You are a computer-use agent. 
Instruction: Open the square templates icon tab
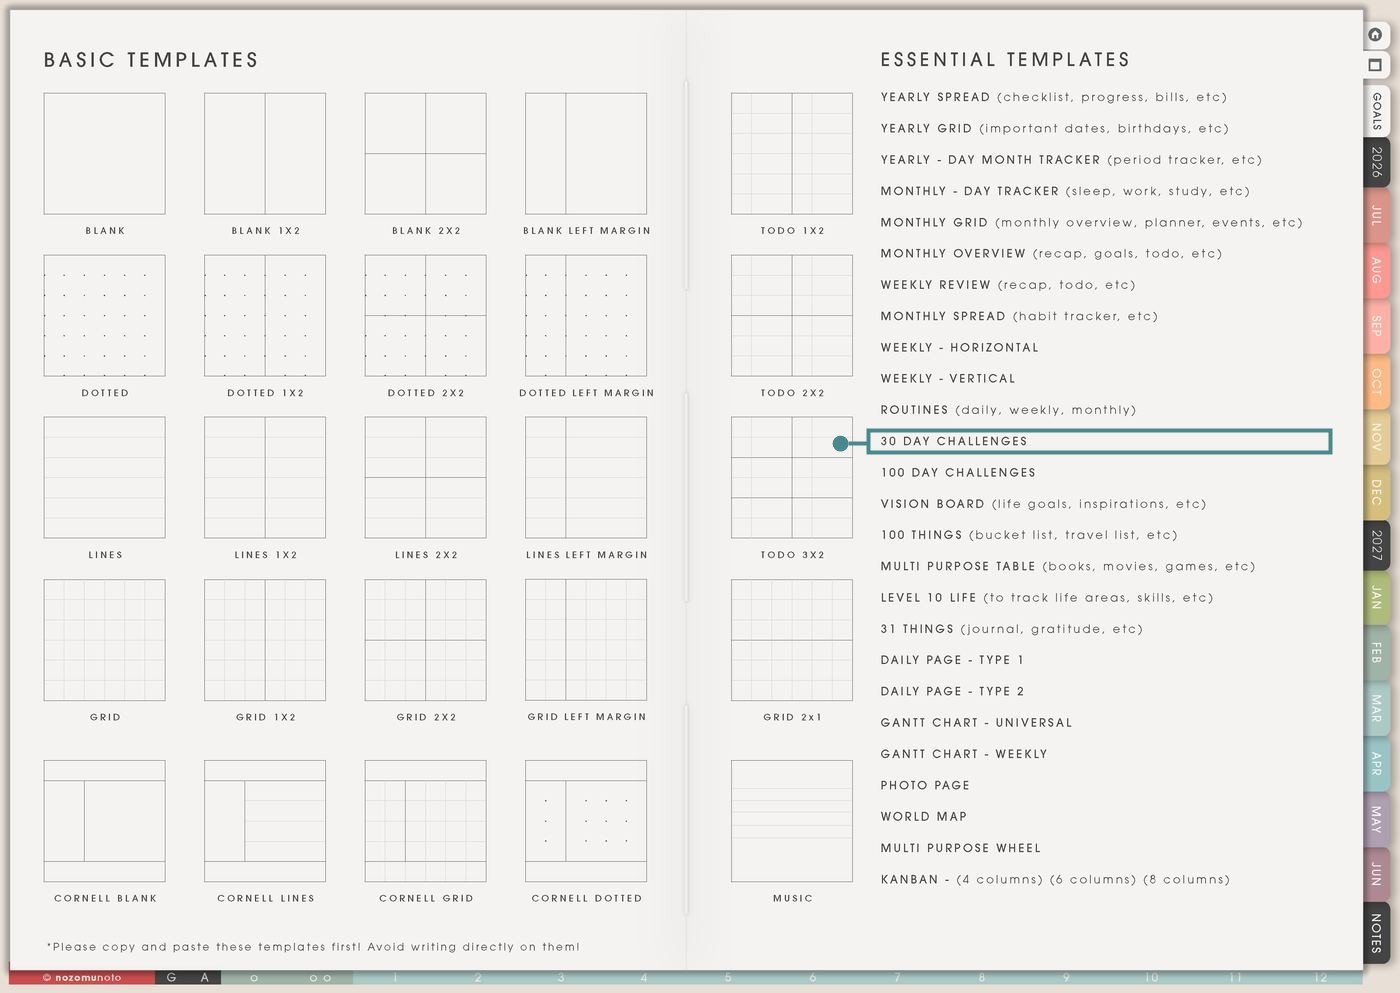click(1375, 65)
